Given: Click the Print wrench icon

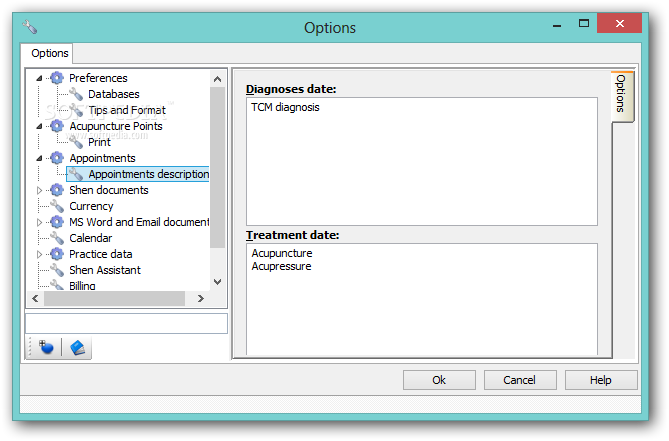Looking at the screenshot, I should pyautogui.click(x=76, y=142).
